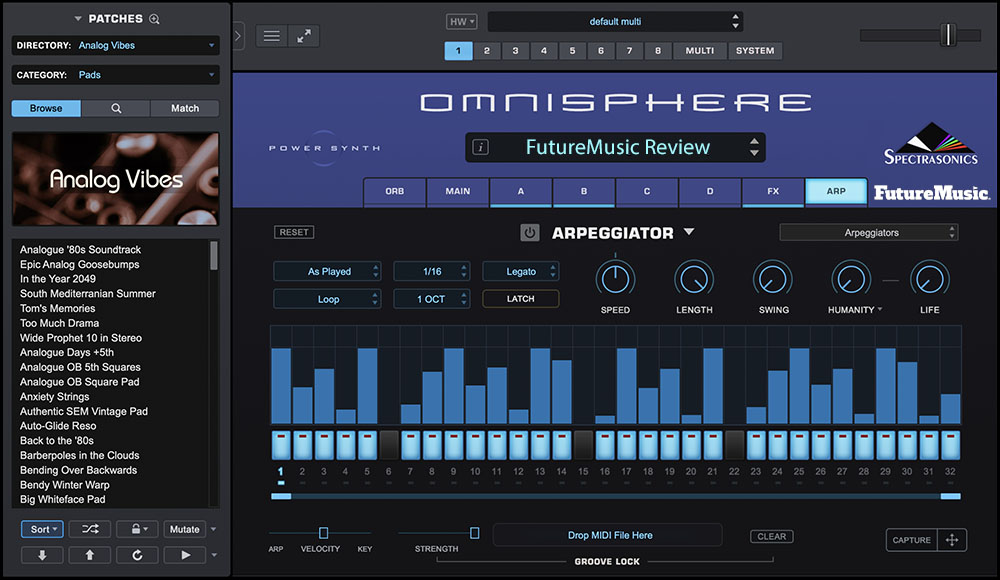
Task: Click the refresh circular arrow icon
Action: coord(137,555)
